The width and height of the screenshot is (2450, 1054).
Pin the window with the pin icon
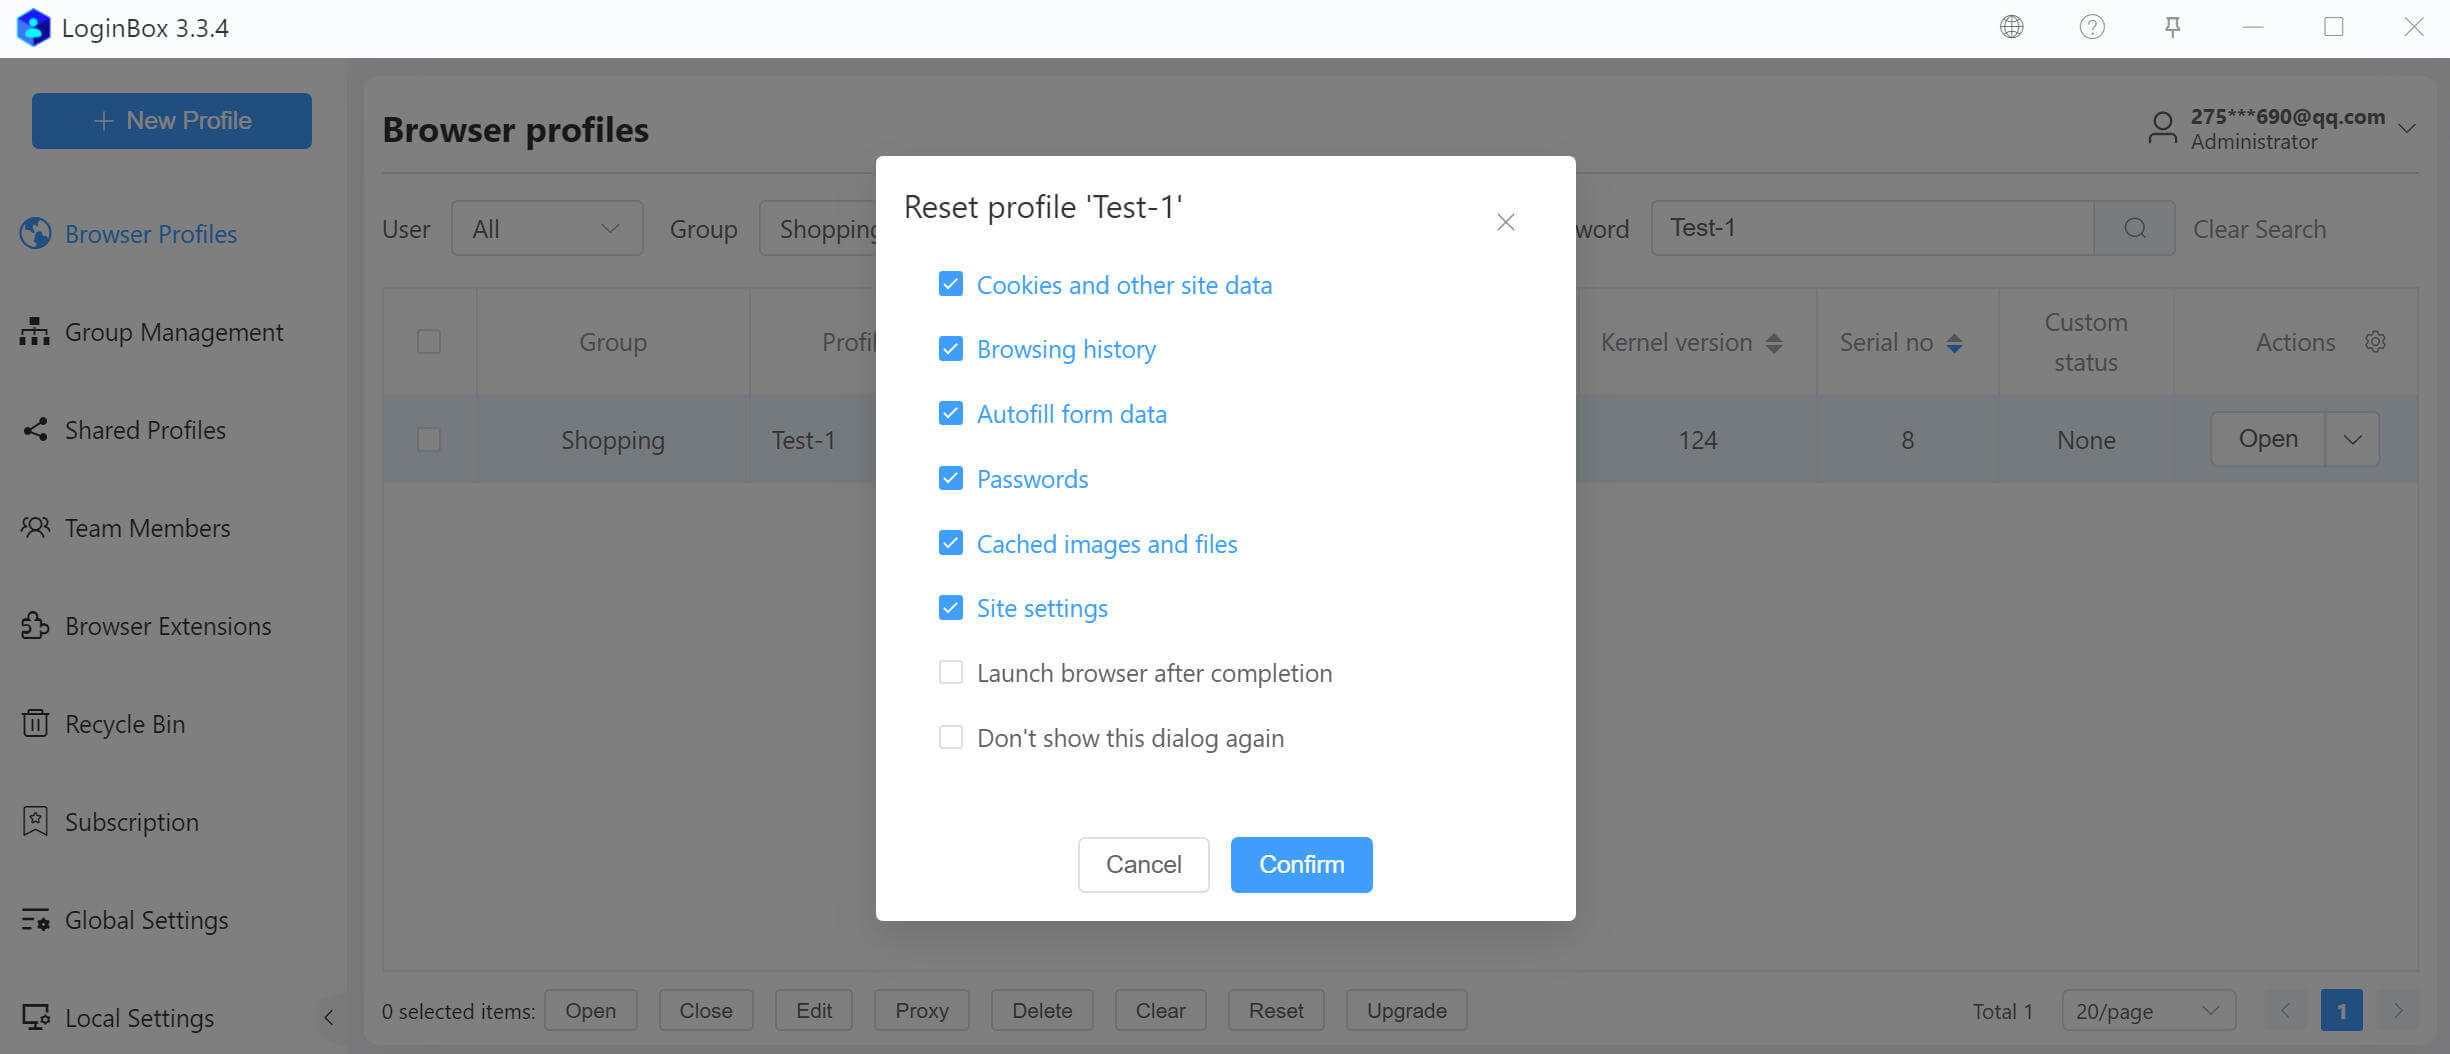tap(2172, 27)
